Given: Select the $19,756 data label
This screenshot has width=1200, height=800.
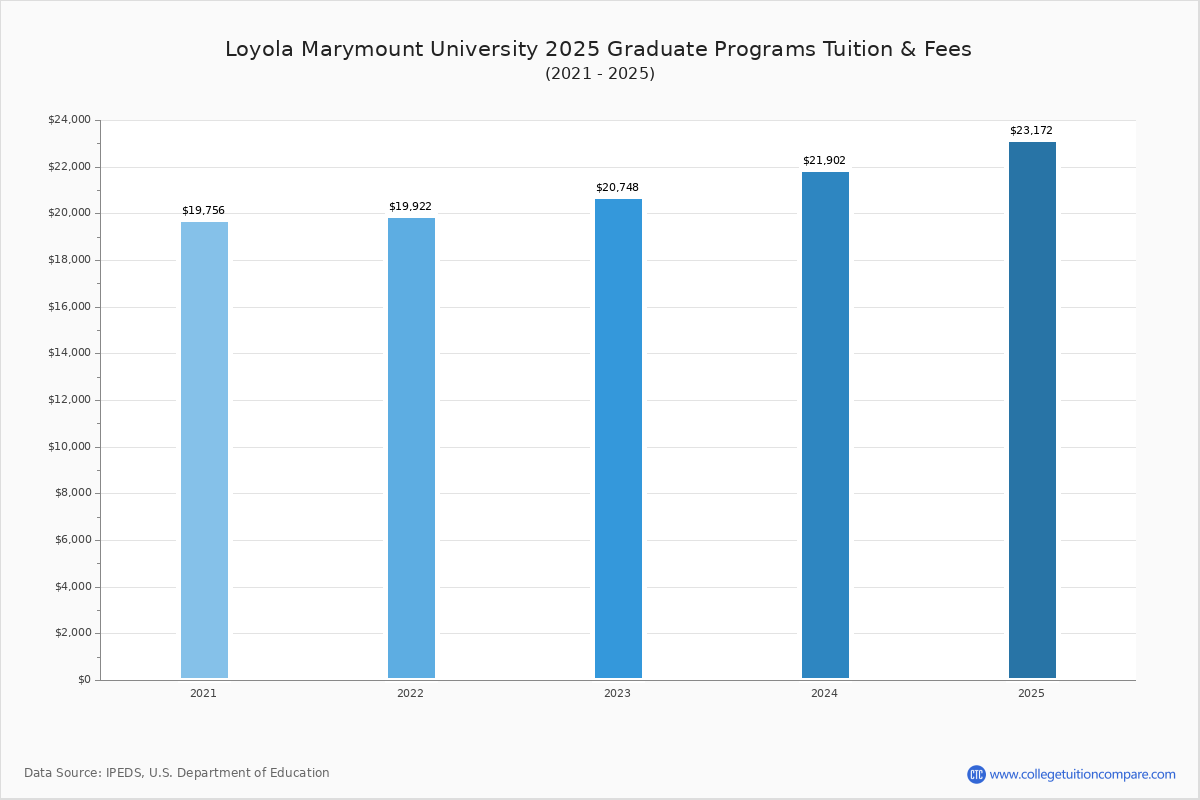Looking at the screenshot, I should tap(203, 211).
